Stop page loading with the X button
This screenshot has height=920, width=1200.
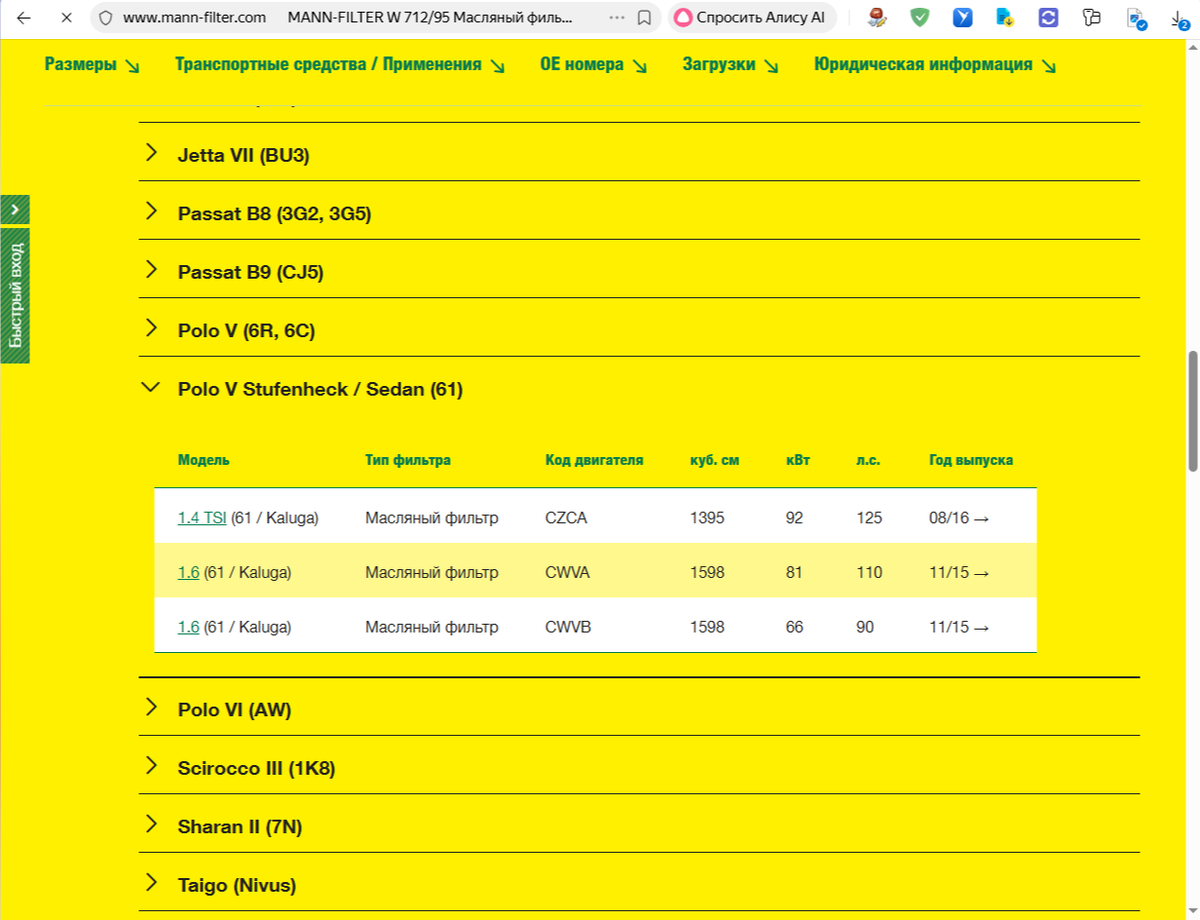(66, 18)
